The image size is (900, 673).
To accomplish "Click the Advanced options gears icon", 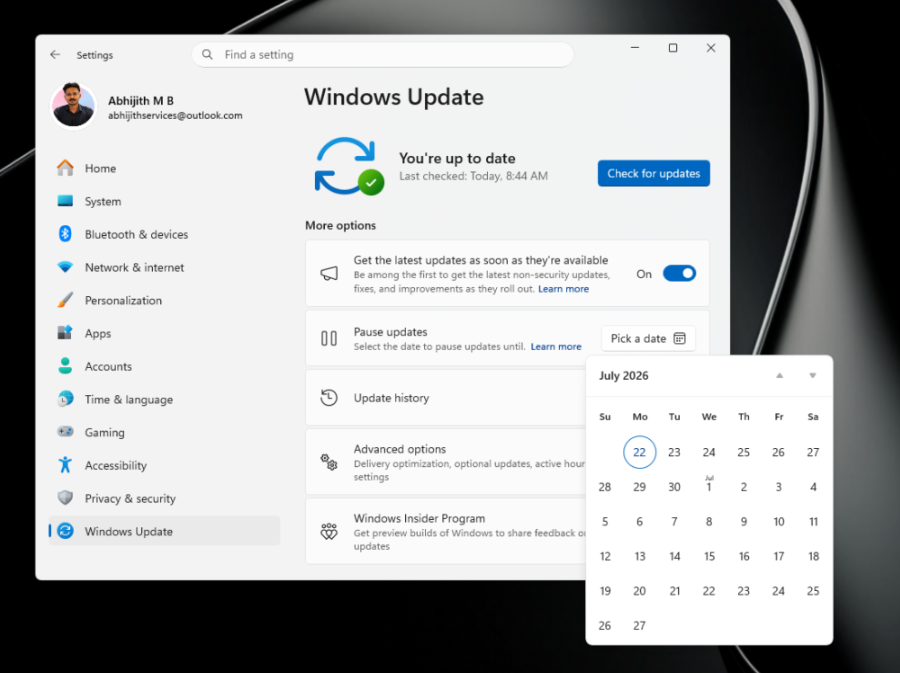I will coord(329,462).
